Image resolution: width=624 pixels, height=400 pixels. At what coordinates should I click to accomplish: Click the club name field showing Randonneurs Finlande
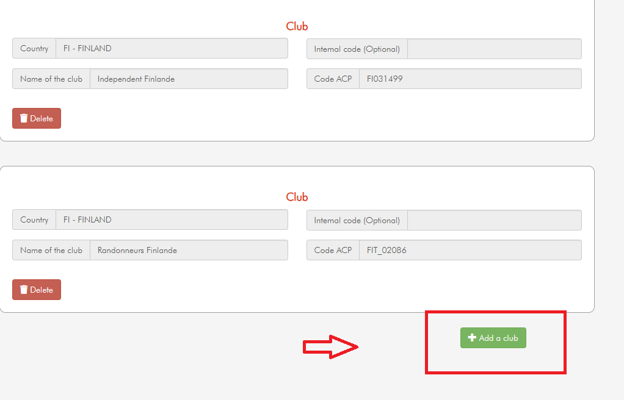189,250
